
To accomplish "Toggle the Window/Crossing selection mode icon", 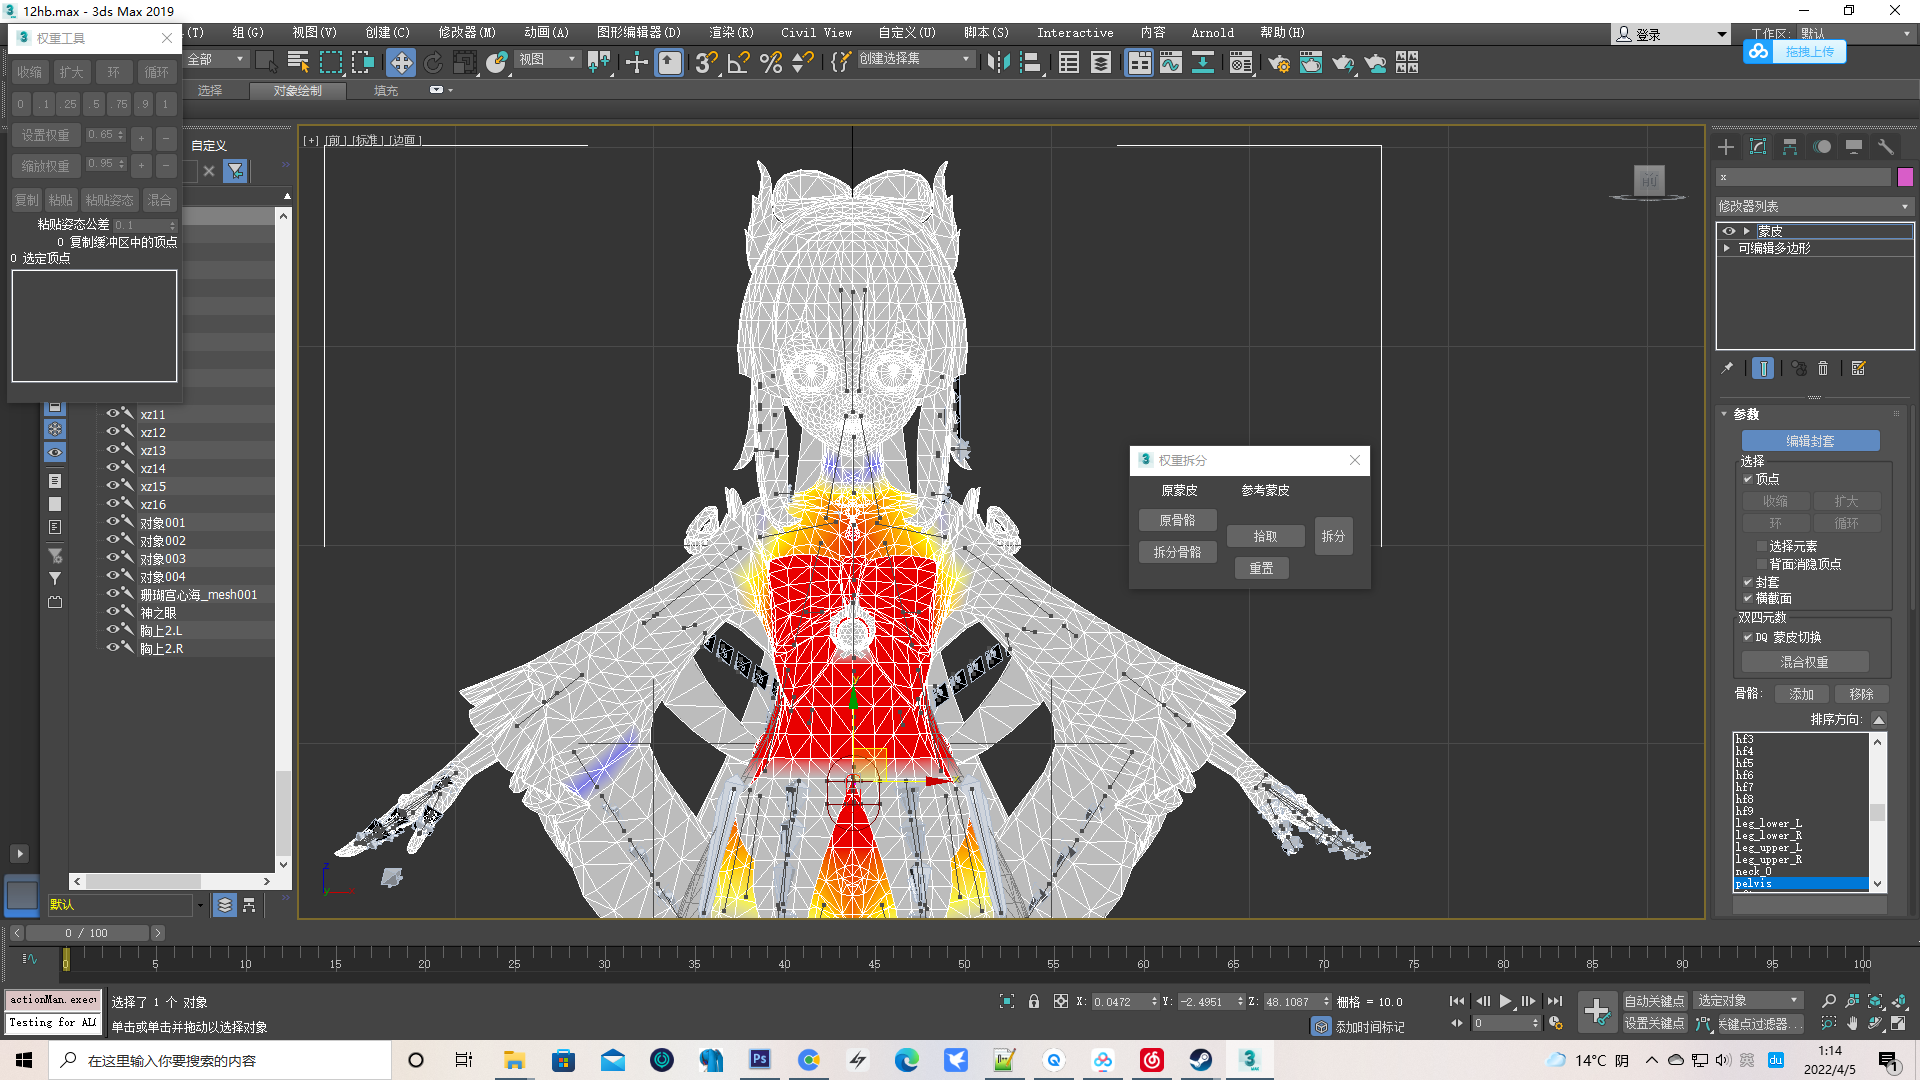I will [x=363, y=63].
